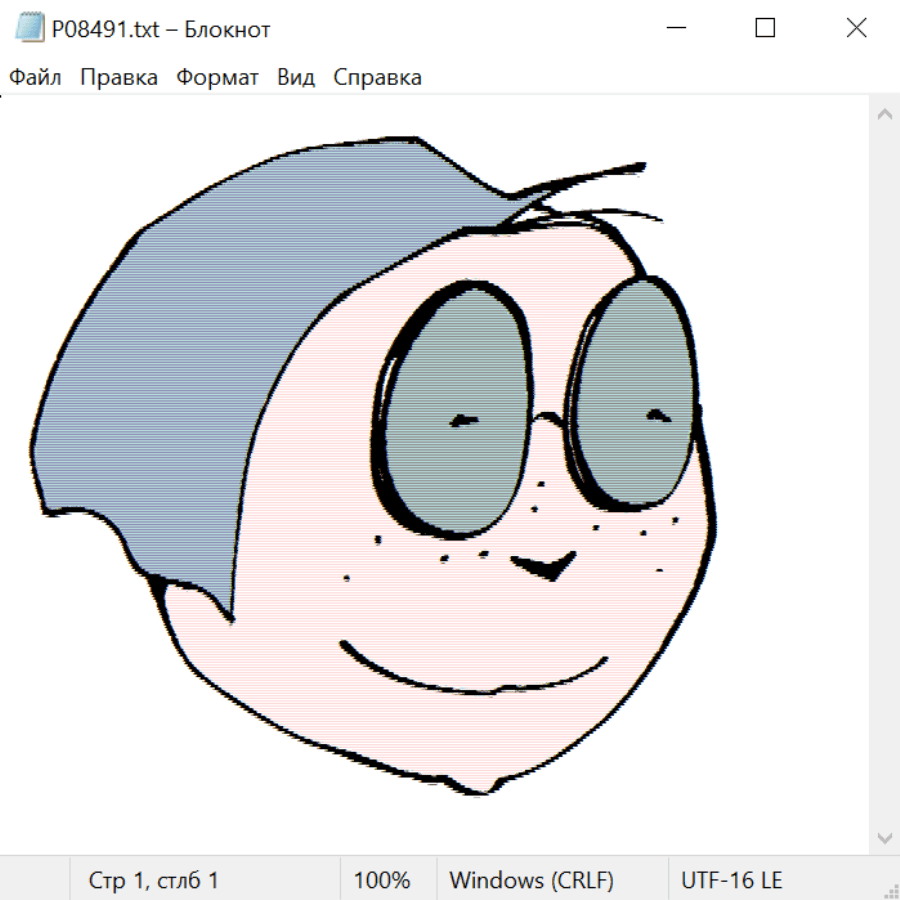Open the Файл menu
Image resolution: width=900 pixels, height=900 pixels.
[x=35, y=78]
